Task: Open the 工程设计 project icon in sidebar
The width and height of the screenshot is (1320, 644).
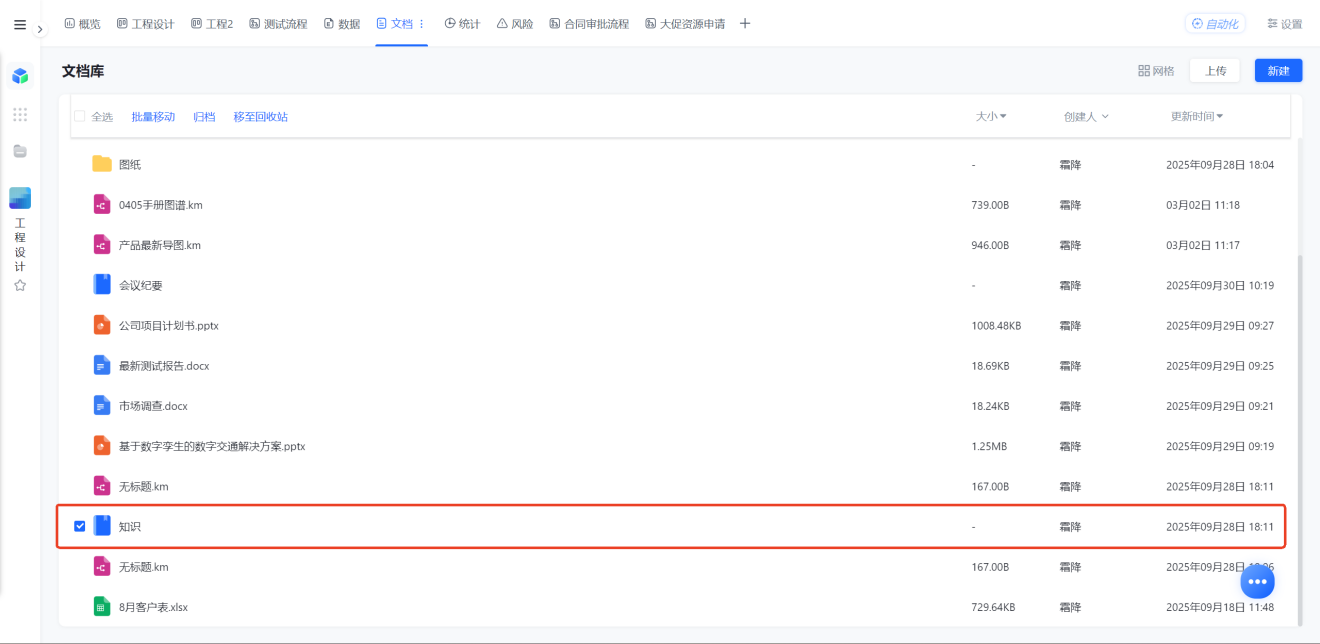Action: tap(20, 198)
